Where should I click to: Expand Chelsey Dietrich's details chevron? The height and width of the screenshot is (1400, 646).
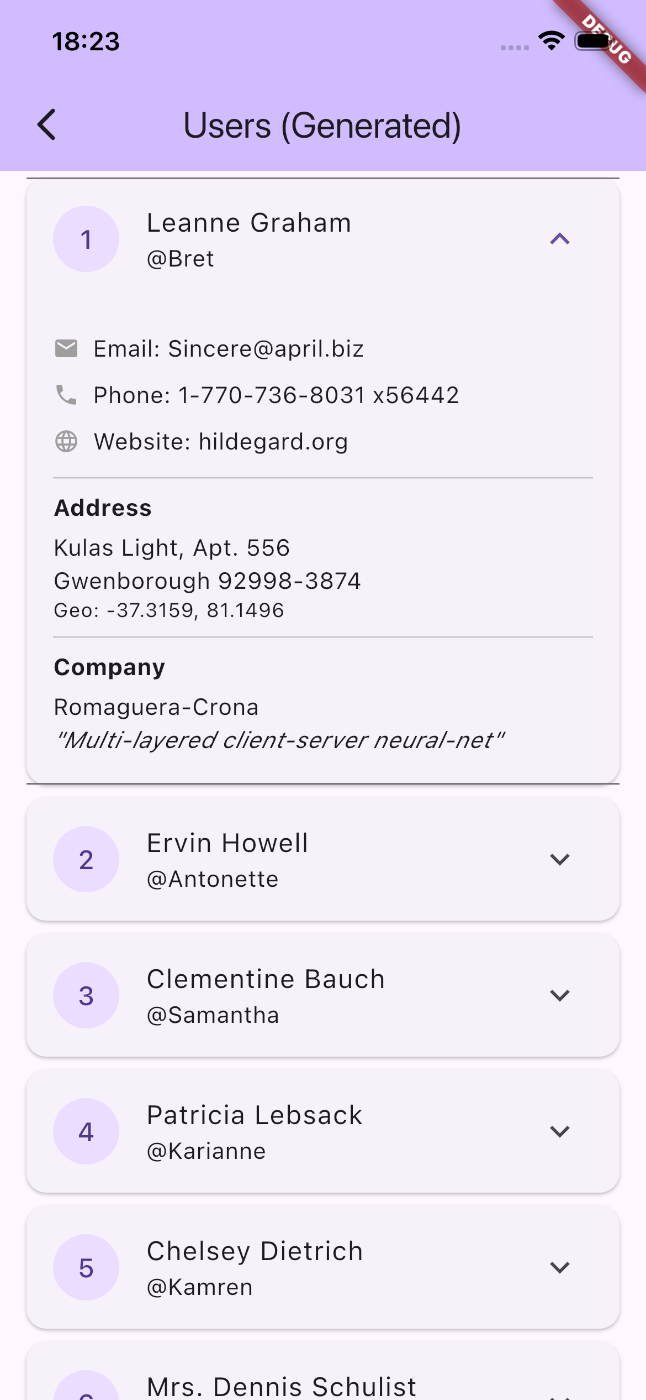click(x=560, y=1267)
